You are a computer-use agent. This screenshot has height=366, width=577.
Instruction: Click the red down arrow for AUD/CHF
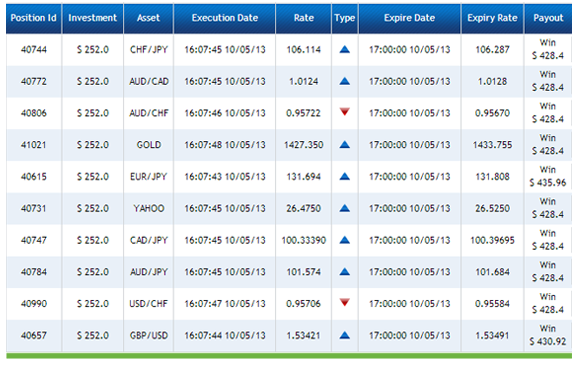(x=344, y=112)
